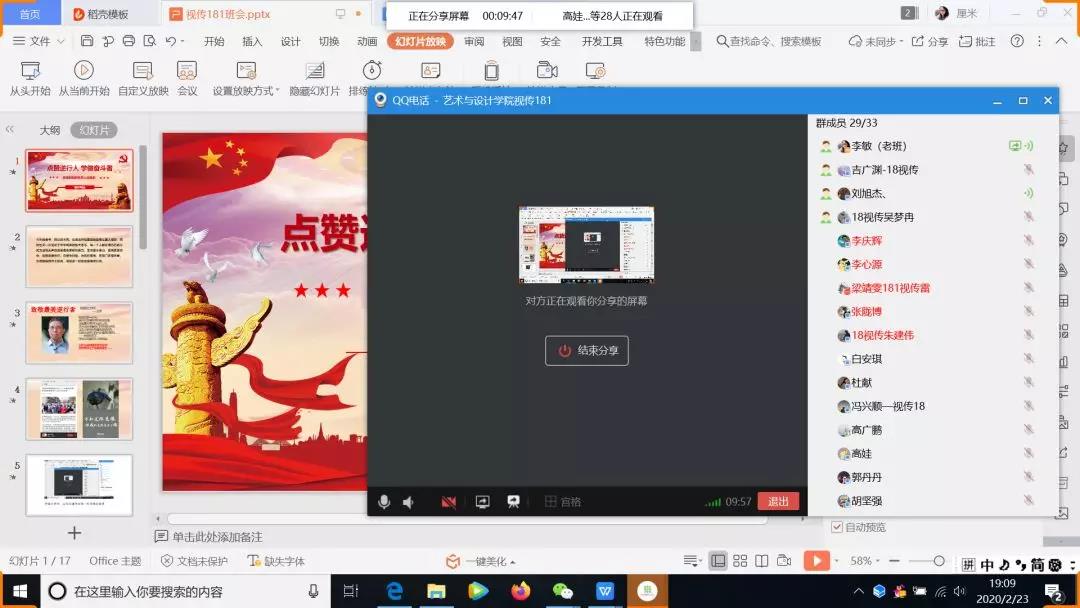This screenshot has width=1080, height=608.
Task: Expand the 文件 menu dropdown
Action: pyautogui.click(x=40, y=41)
